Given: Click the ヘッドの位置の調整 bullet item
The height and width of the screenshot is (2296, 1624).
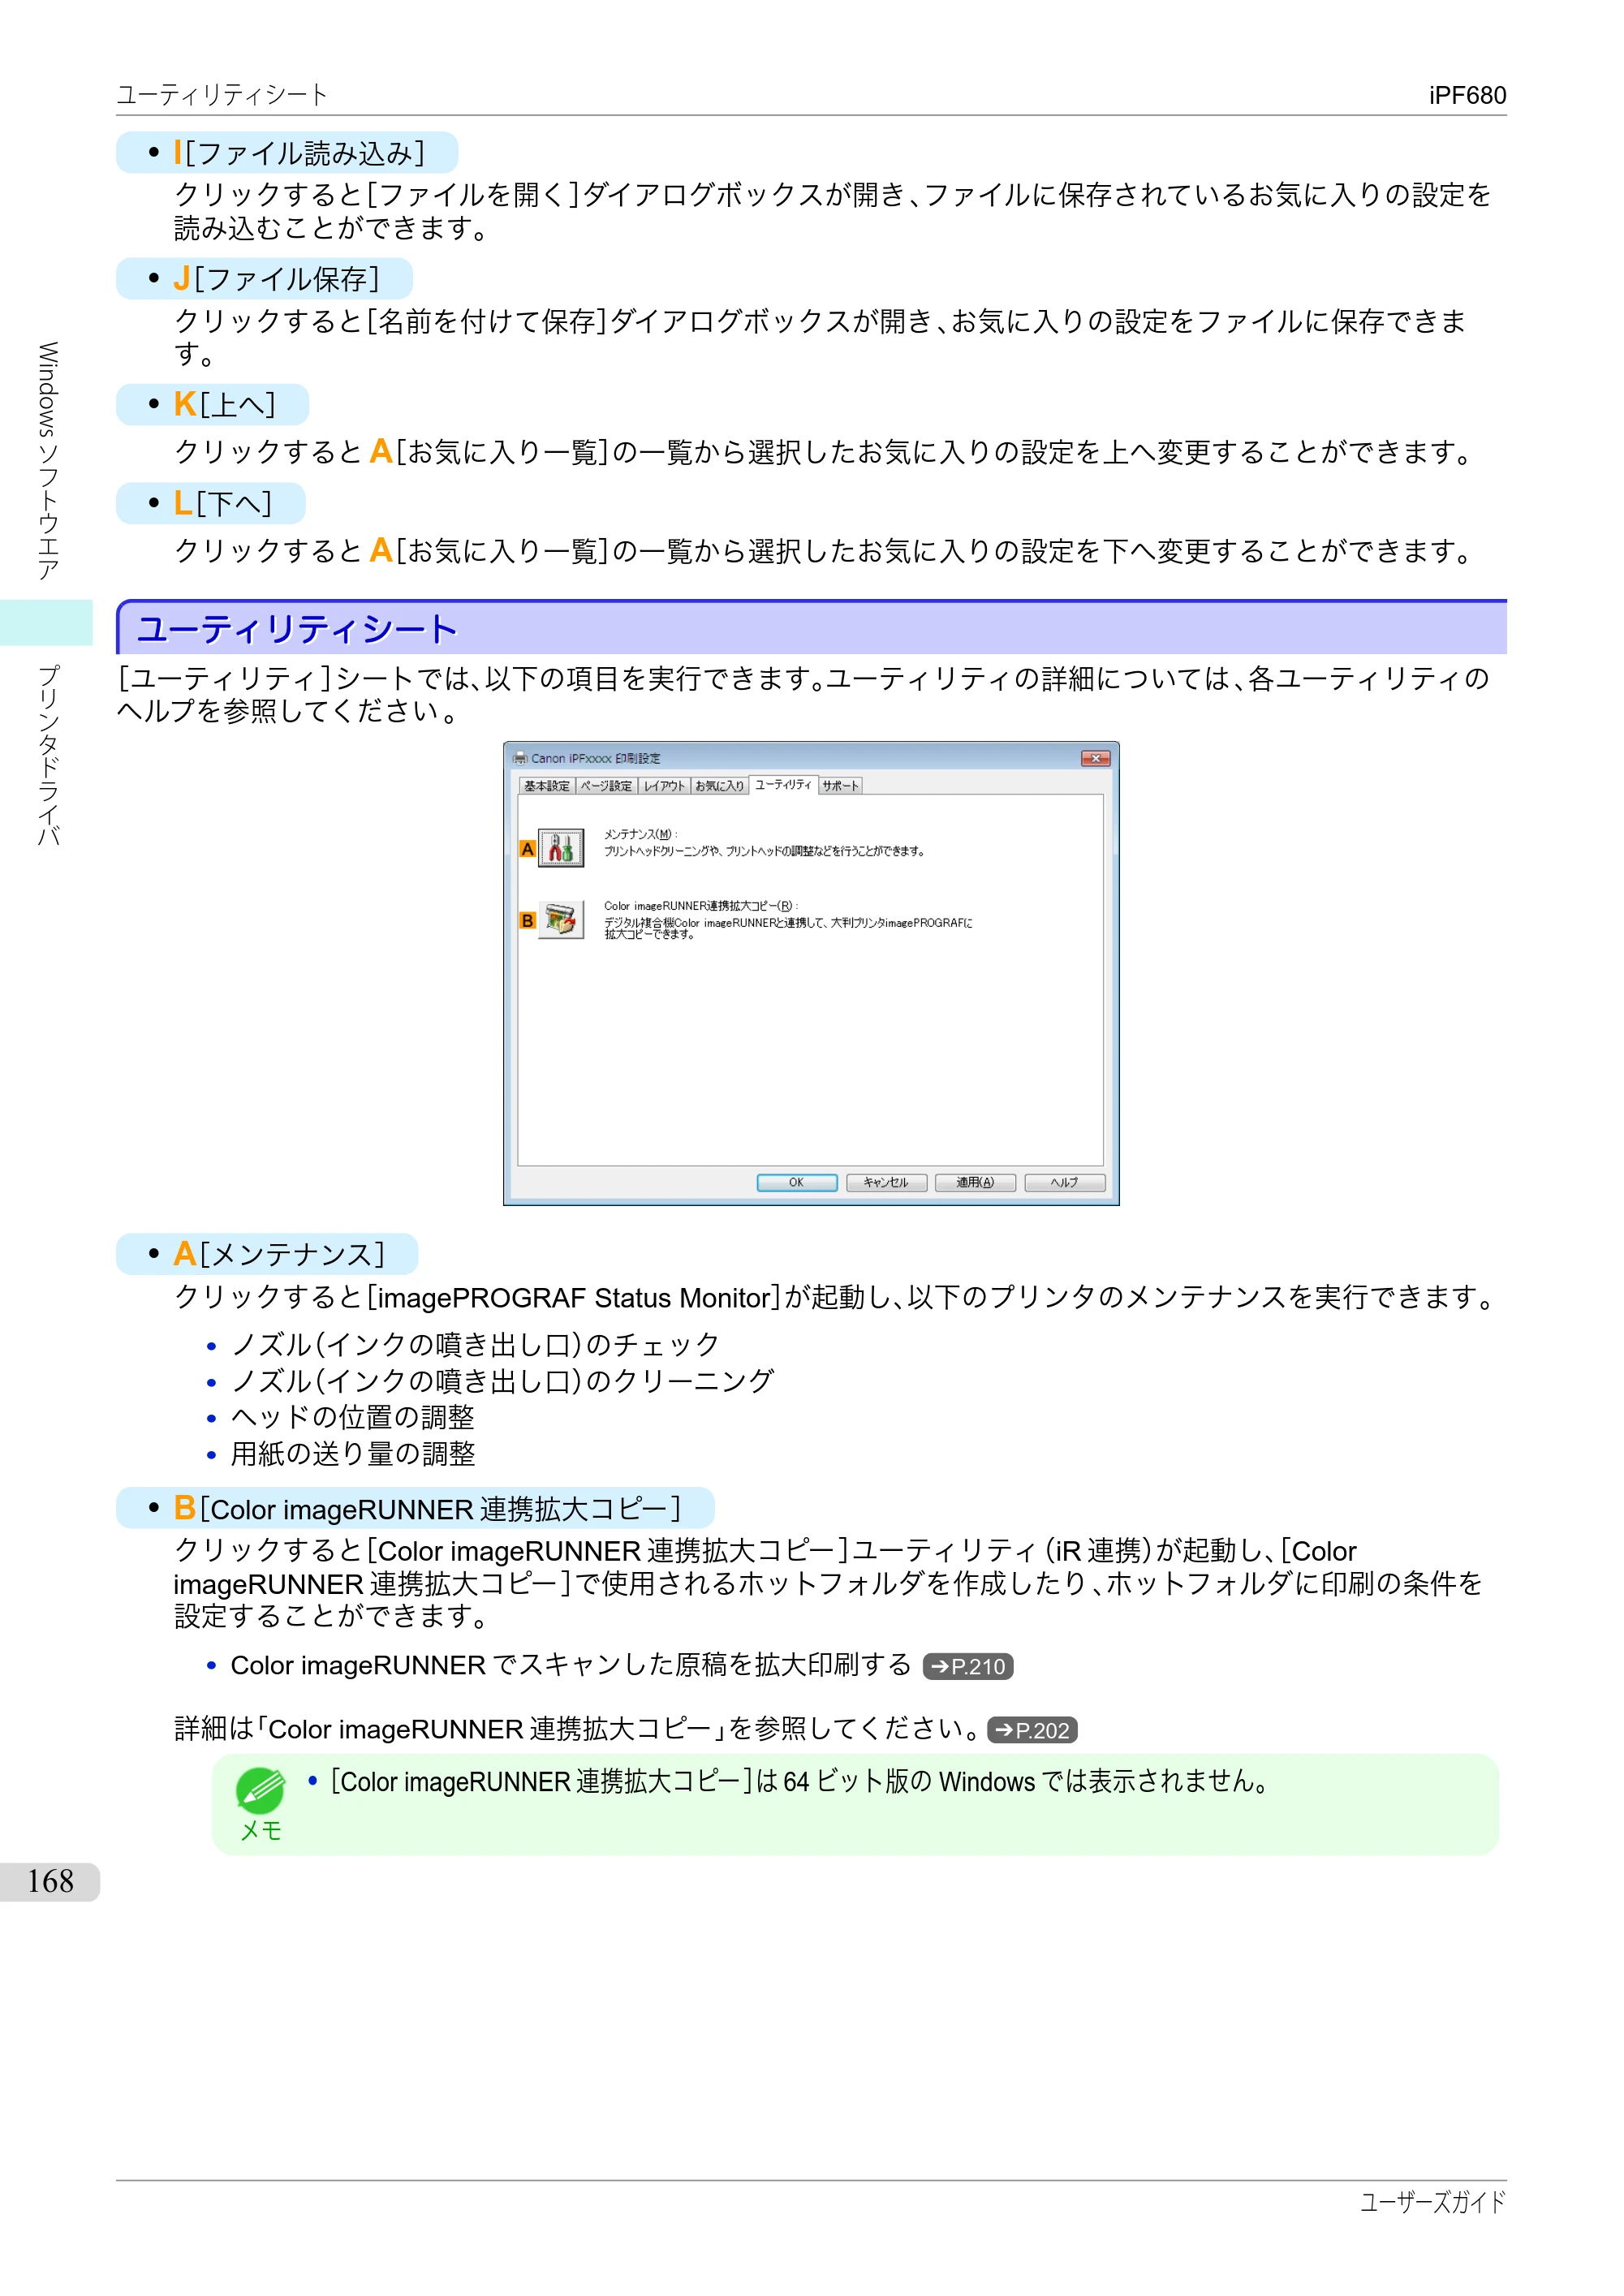Looking at the screenshot, I should click(x=353, y=1418).
